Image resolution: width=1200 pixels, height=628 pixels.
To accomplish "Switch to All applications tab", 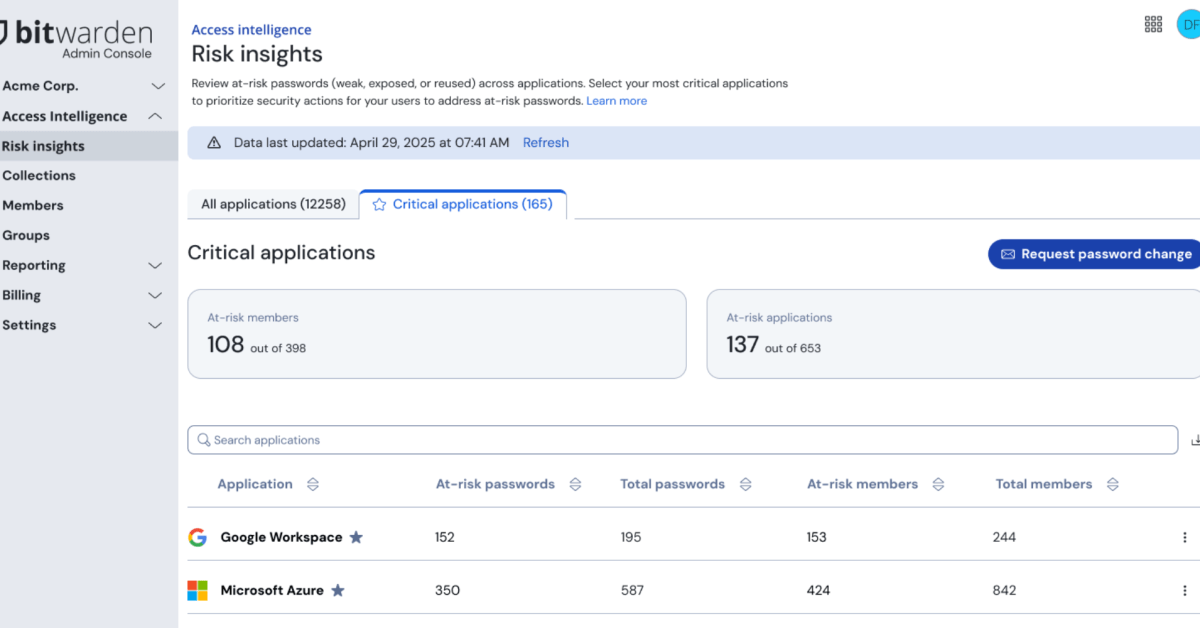I will [273, 204].
